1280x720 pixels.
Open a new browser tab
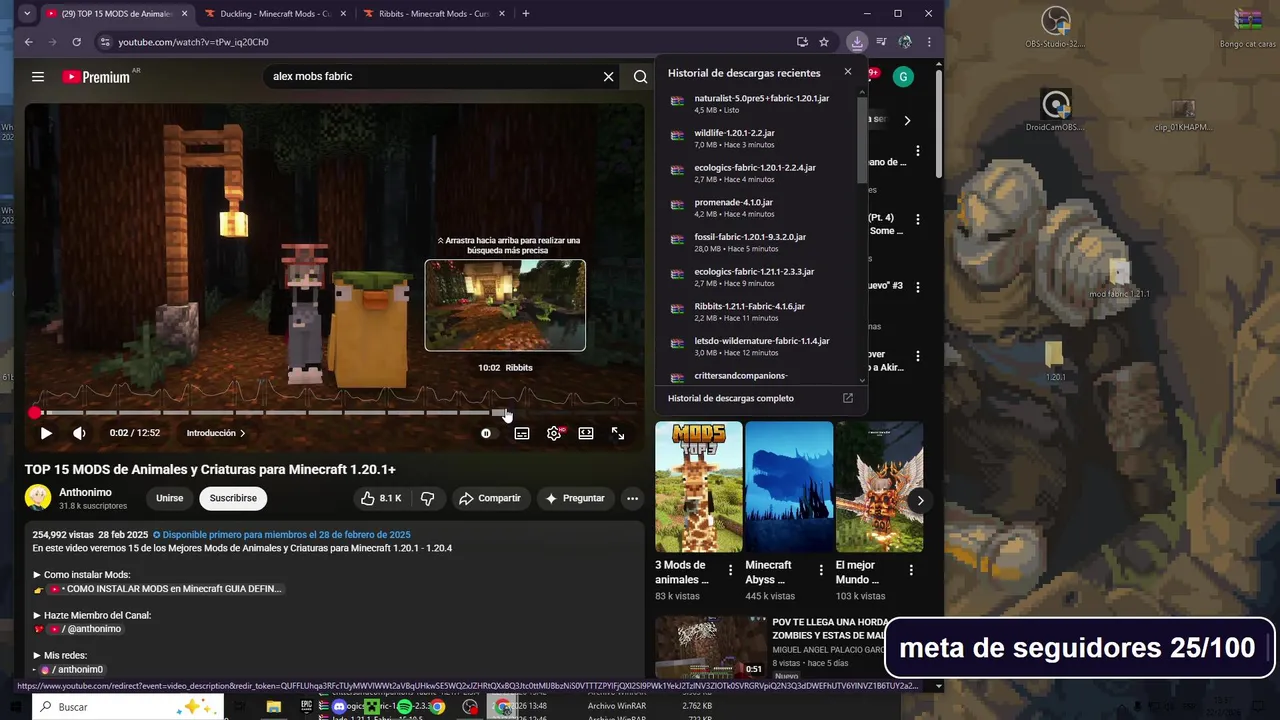click(x=526, y=14)
